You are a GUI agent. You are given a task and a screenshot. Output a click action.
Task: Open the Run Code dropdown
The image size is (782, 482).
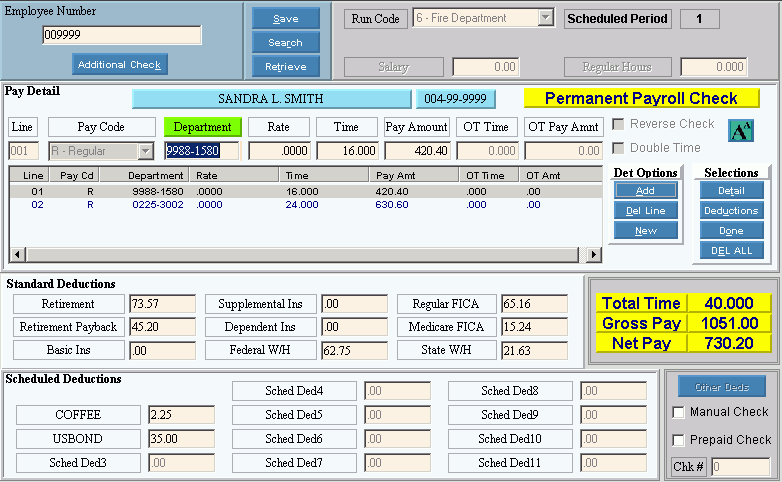(x=545, y=18)
